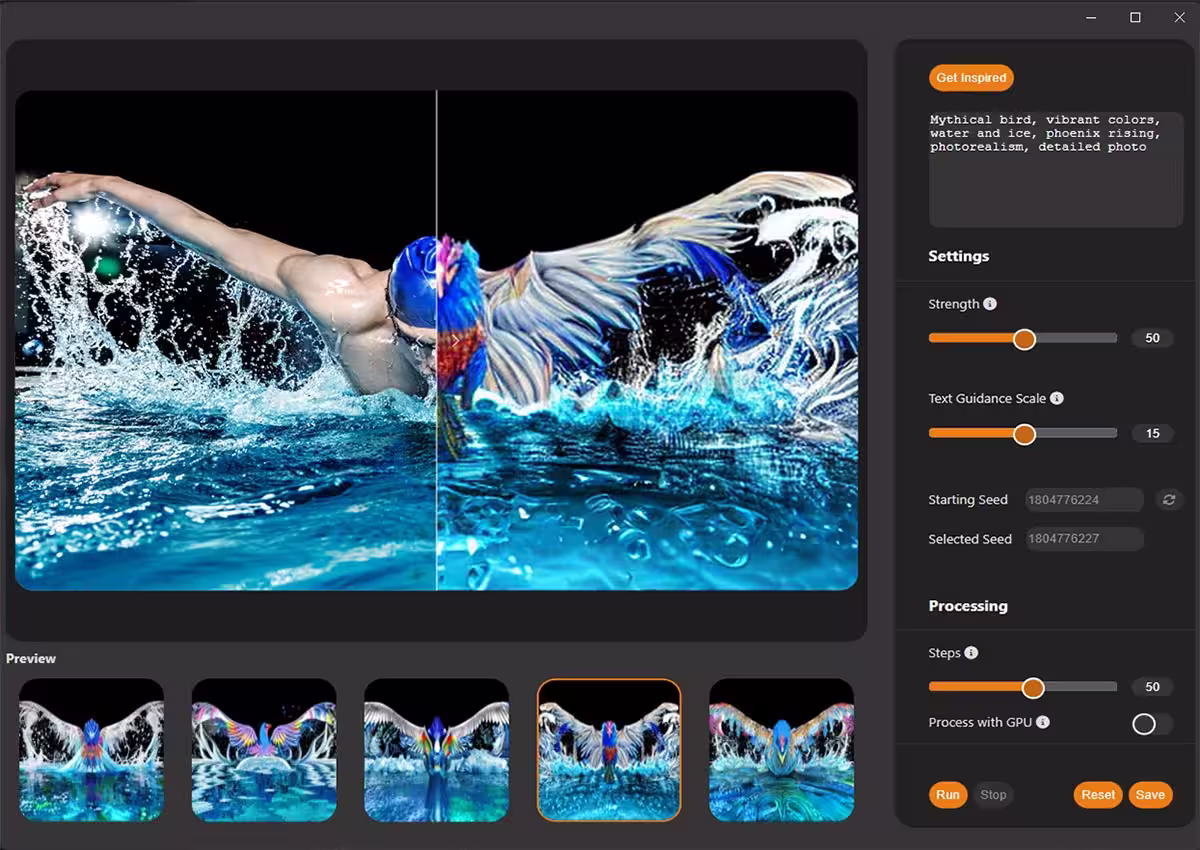Viewport: 1200px width, 850px height.
Task: Reset all generation settings
Action: pyautogui.click(x=1097, y=794)
